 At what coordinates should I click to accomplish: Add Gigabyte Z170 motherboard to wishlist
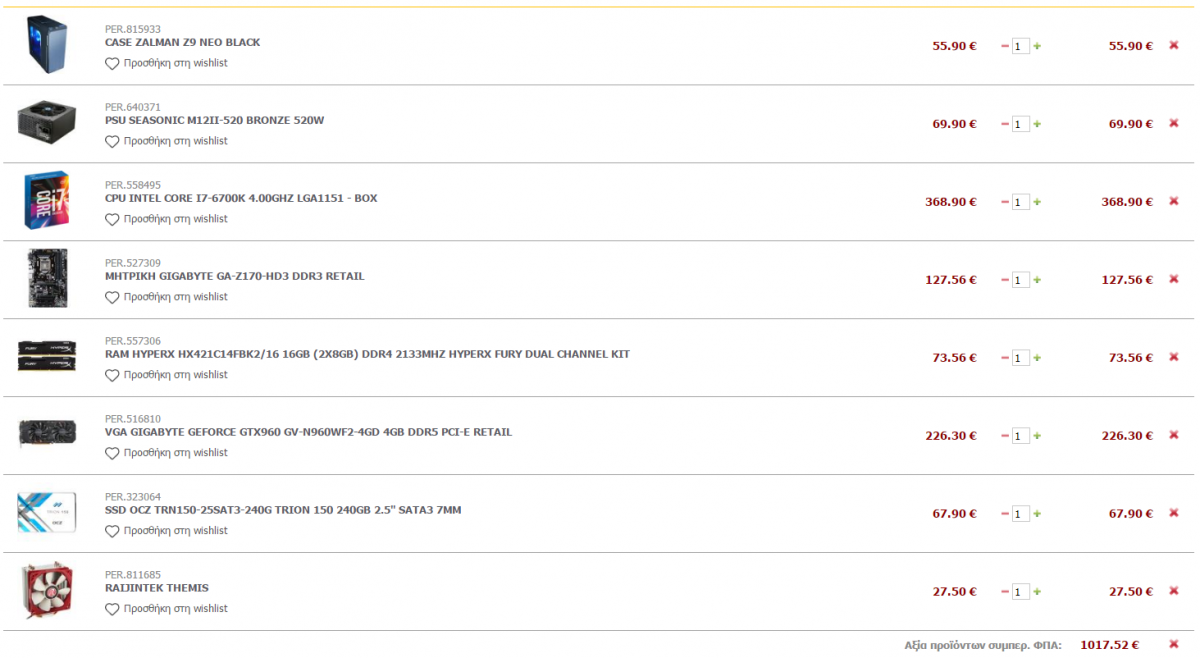(166, 297)
